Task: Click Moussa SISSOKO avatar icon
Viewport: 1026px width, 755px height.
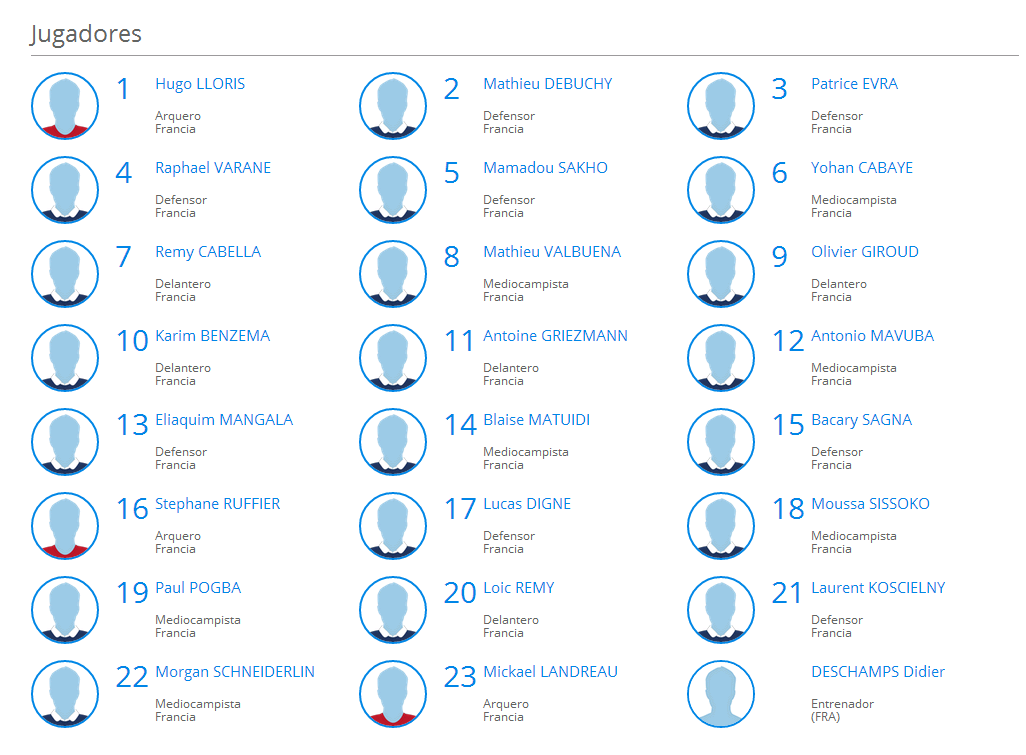Action: point(721,526)
